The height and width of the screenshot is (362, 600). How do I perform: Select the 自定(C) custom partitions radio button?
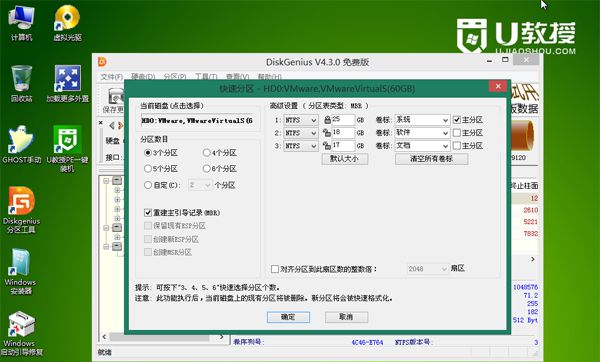[148, 185]
